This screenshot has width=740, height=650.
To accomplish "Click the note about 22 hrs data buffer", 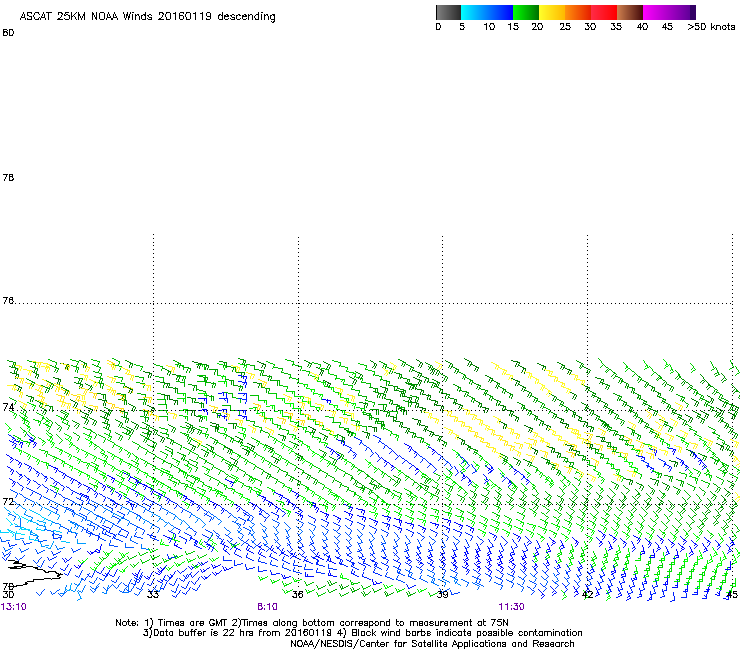I will (x=237, y=633).
